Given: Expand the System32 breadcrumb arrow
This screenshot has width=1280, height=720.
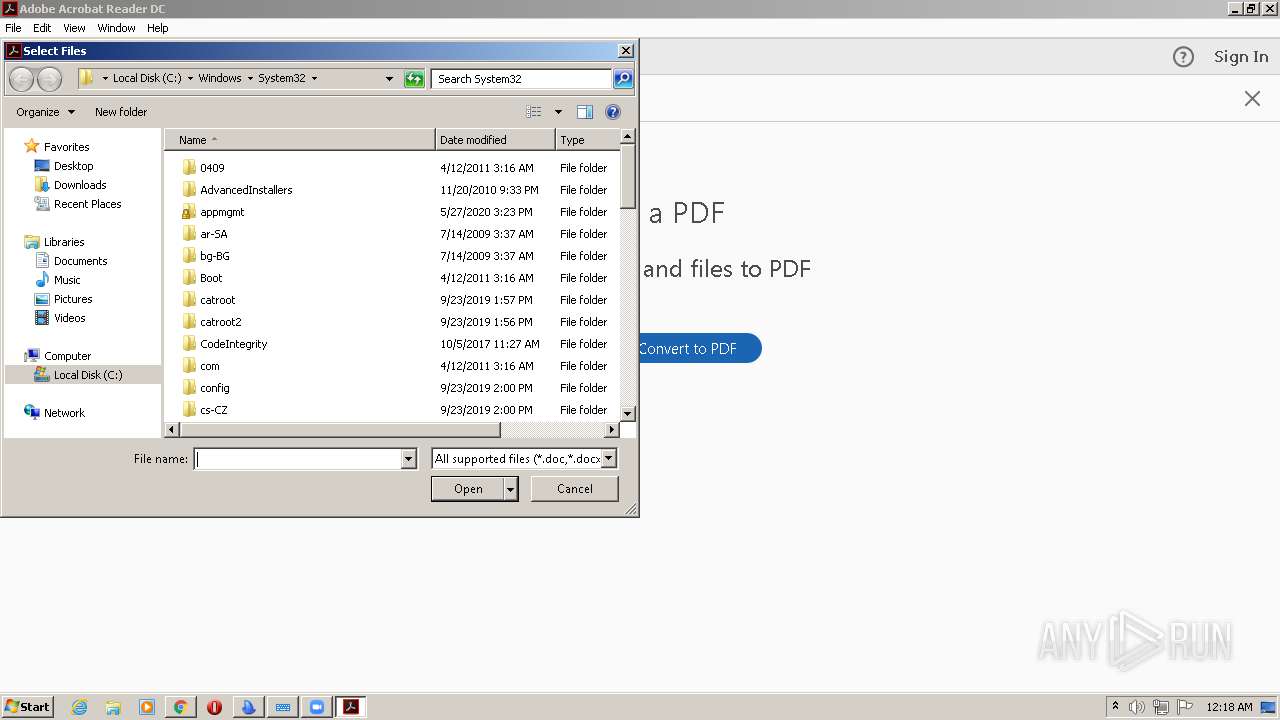Looking at the screenshot, I should [x=314, y=78].
